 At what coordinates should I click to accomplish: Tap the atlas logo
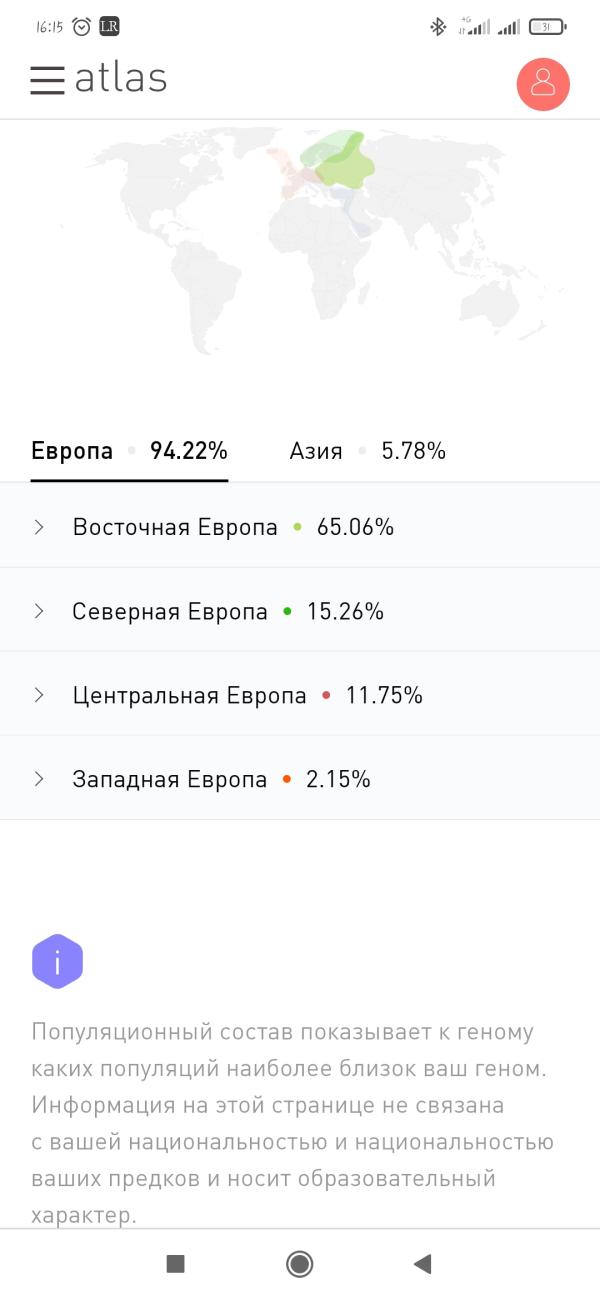point(121,78)
